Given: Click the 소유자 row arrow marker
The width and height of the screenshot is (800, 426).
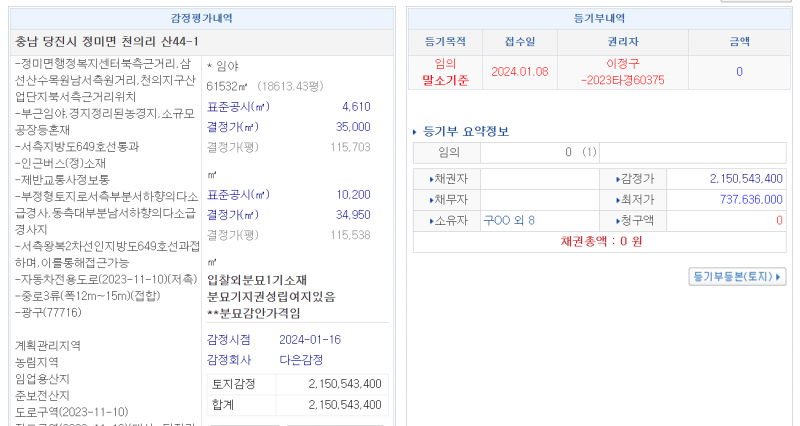Looking at the screenshot, I should pyautogui.click(x=431, y=221).
